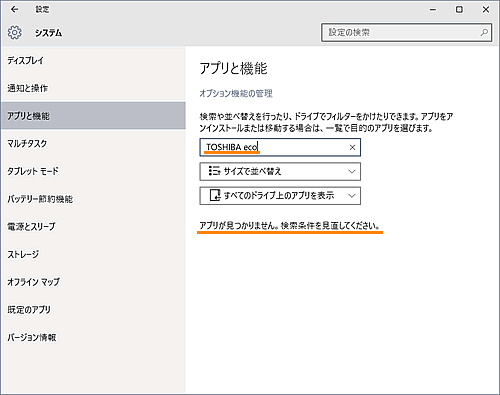Select バッテリー節約機能 in the sidebar
The image size is (500, 395).
click(93, 199)
